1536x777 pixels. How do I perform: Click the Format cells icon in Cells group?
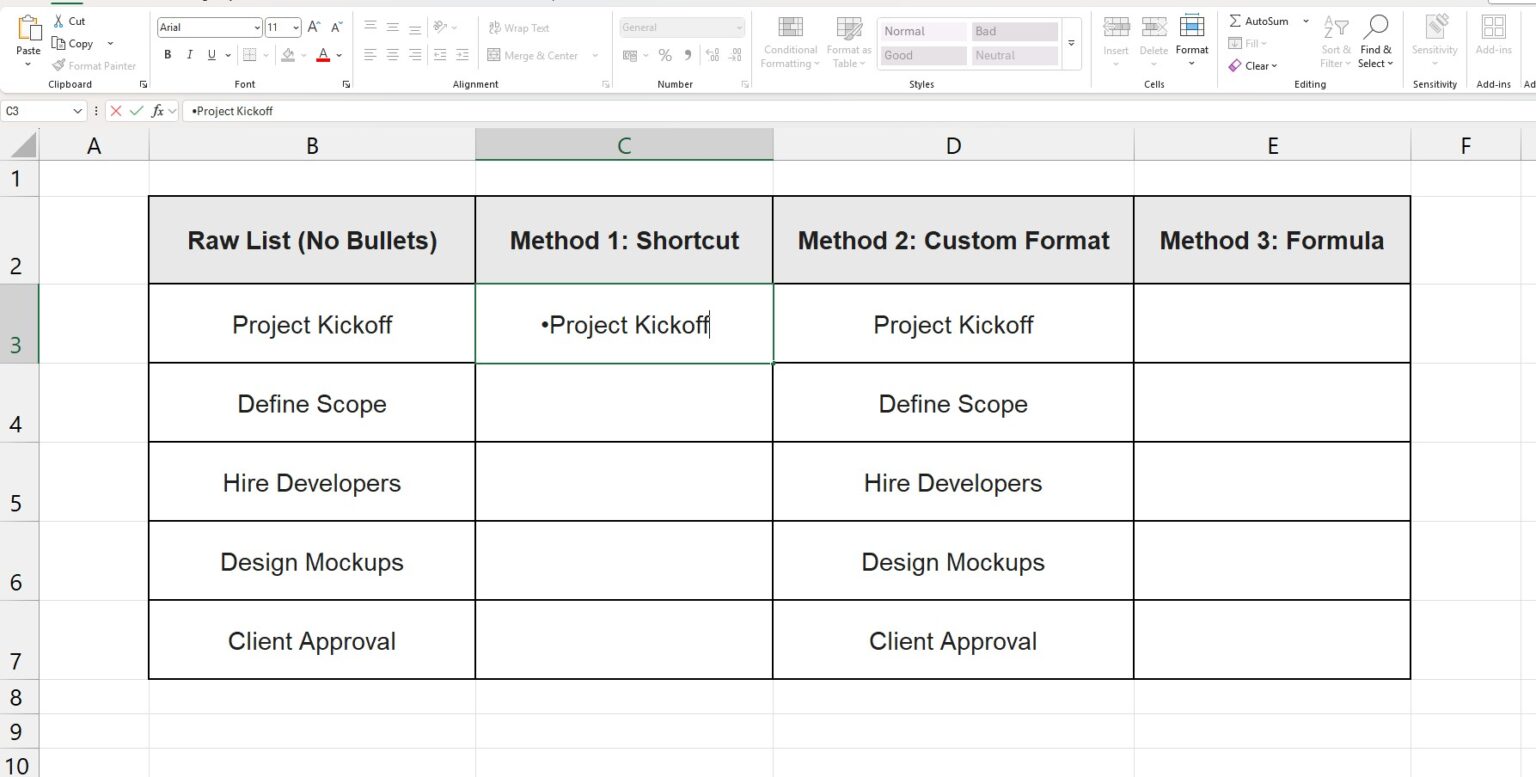pyautogui.click(x=1191, y=26)
